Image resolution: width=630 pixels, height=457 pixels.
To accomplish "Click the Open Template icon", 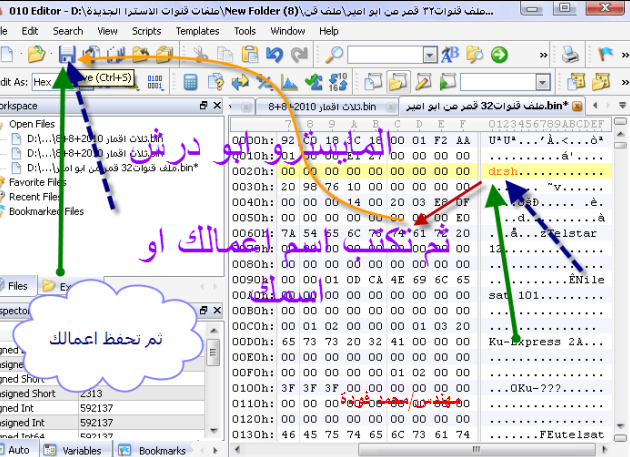I will pyautogui.click(x=601, y=82).
